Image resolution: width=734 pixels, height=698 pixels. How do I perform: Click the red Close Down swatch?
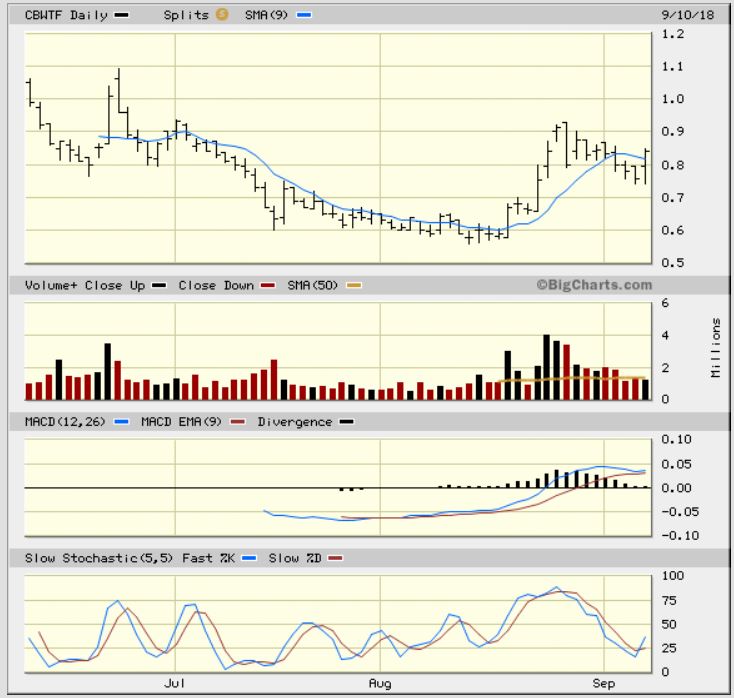coord(268,285)
